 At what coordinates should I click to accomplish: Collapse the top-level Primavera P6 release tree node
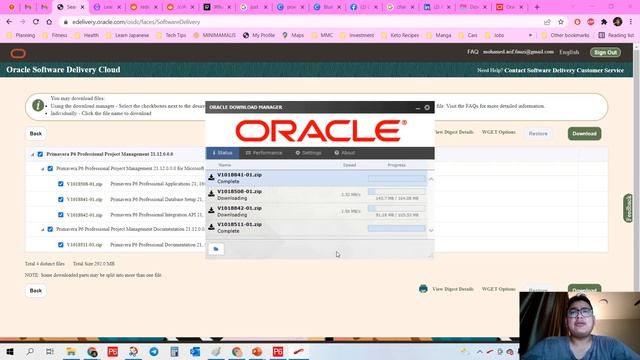click(32, 155)
